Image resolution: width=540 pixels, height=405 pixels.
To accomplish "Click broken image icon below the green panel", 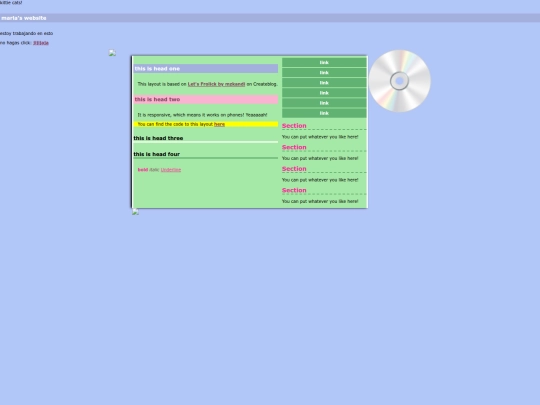I will pos(135,212).
